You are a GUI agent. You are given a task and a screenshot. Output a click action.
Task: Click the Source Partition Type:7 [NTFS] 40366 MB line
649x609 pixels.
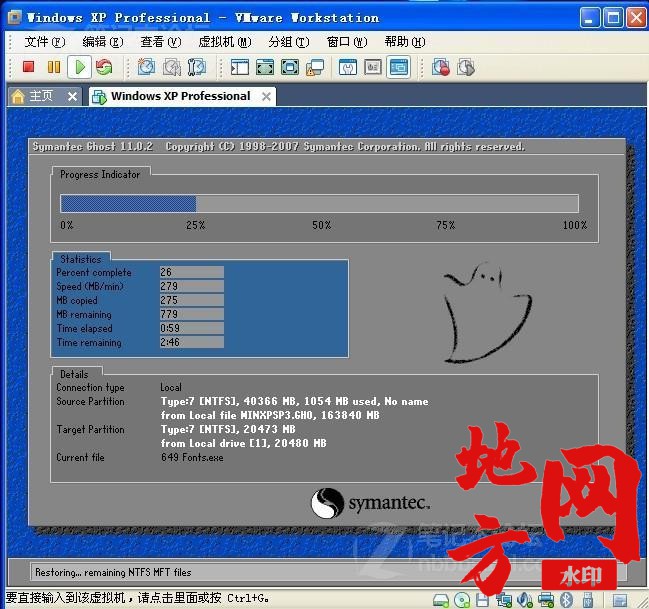pos(295,401)
